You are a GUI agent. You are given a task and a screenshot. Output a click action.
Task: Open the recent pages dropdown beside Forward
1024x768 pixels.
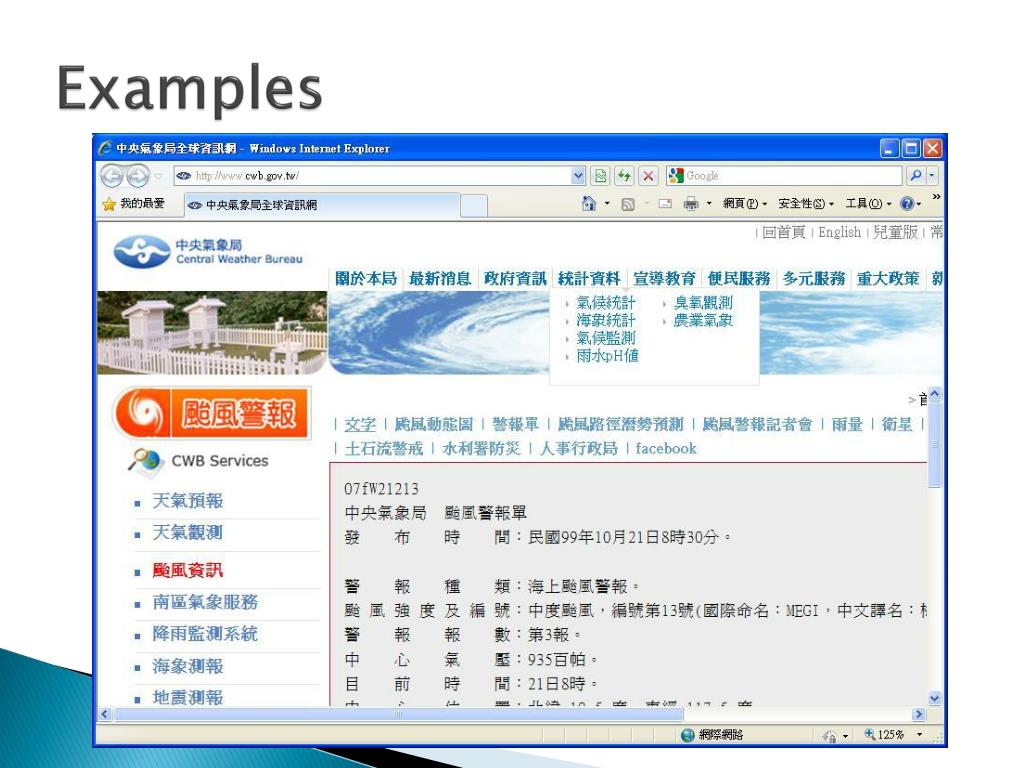click(x=157, y=176)
